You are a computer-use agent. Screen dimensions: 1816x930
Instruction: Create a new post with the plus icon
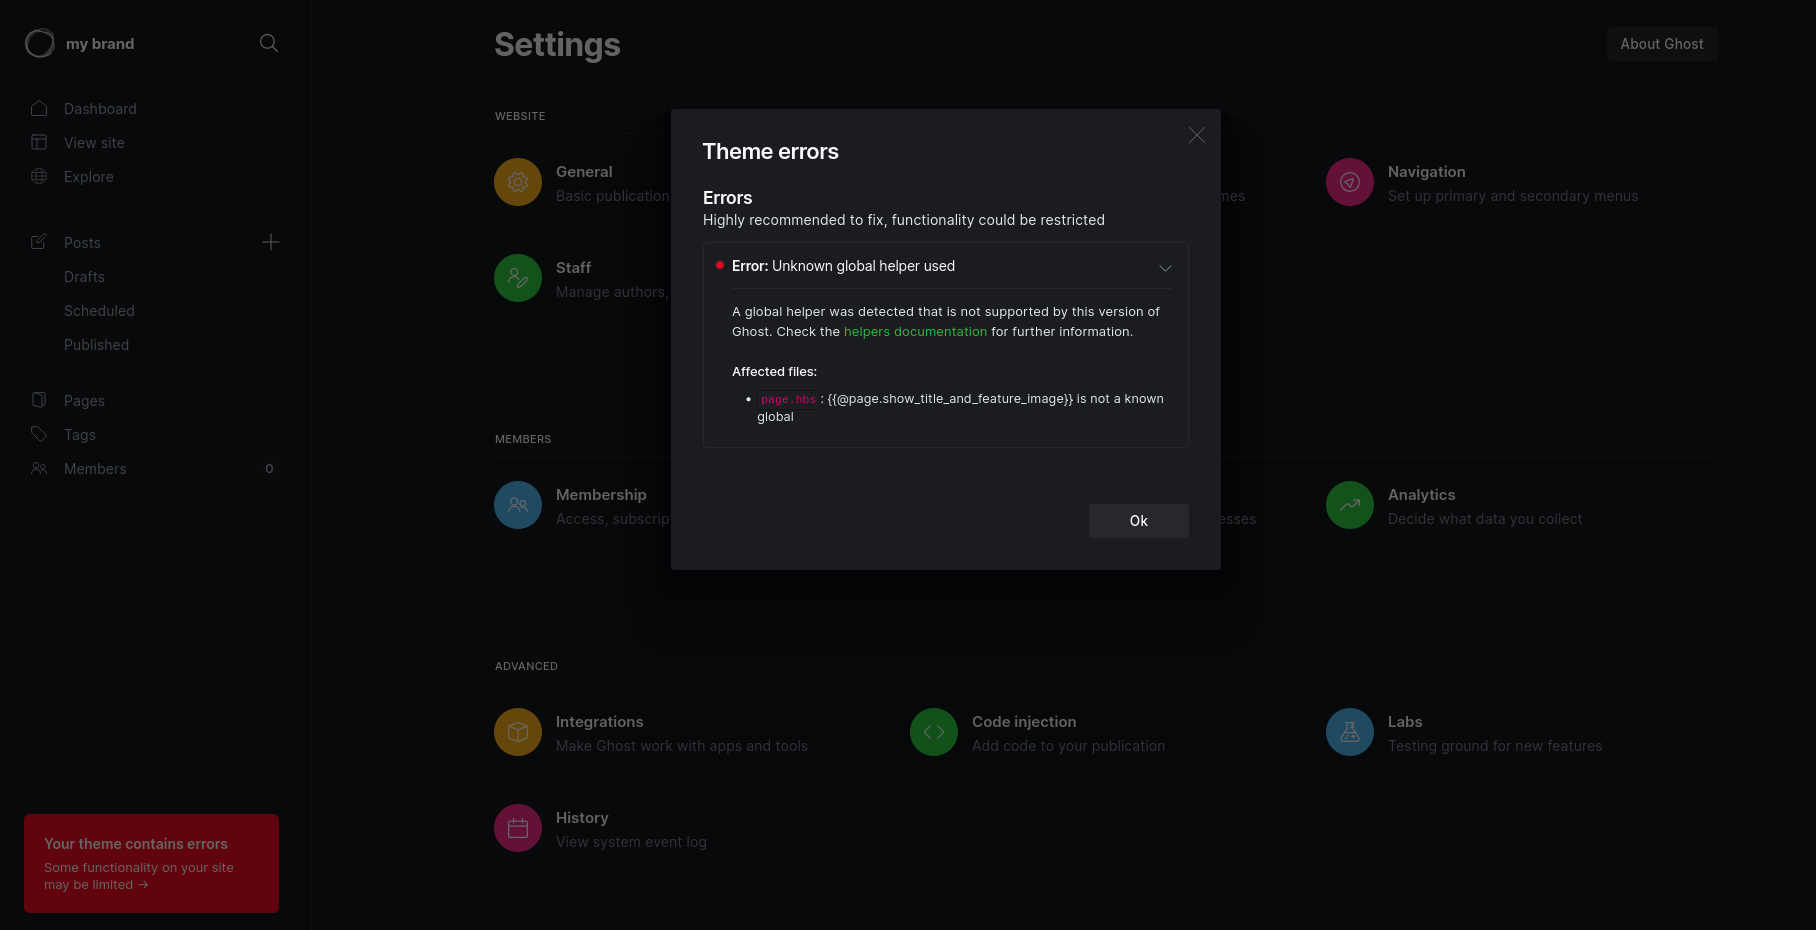pos(271,242)
